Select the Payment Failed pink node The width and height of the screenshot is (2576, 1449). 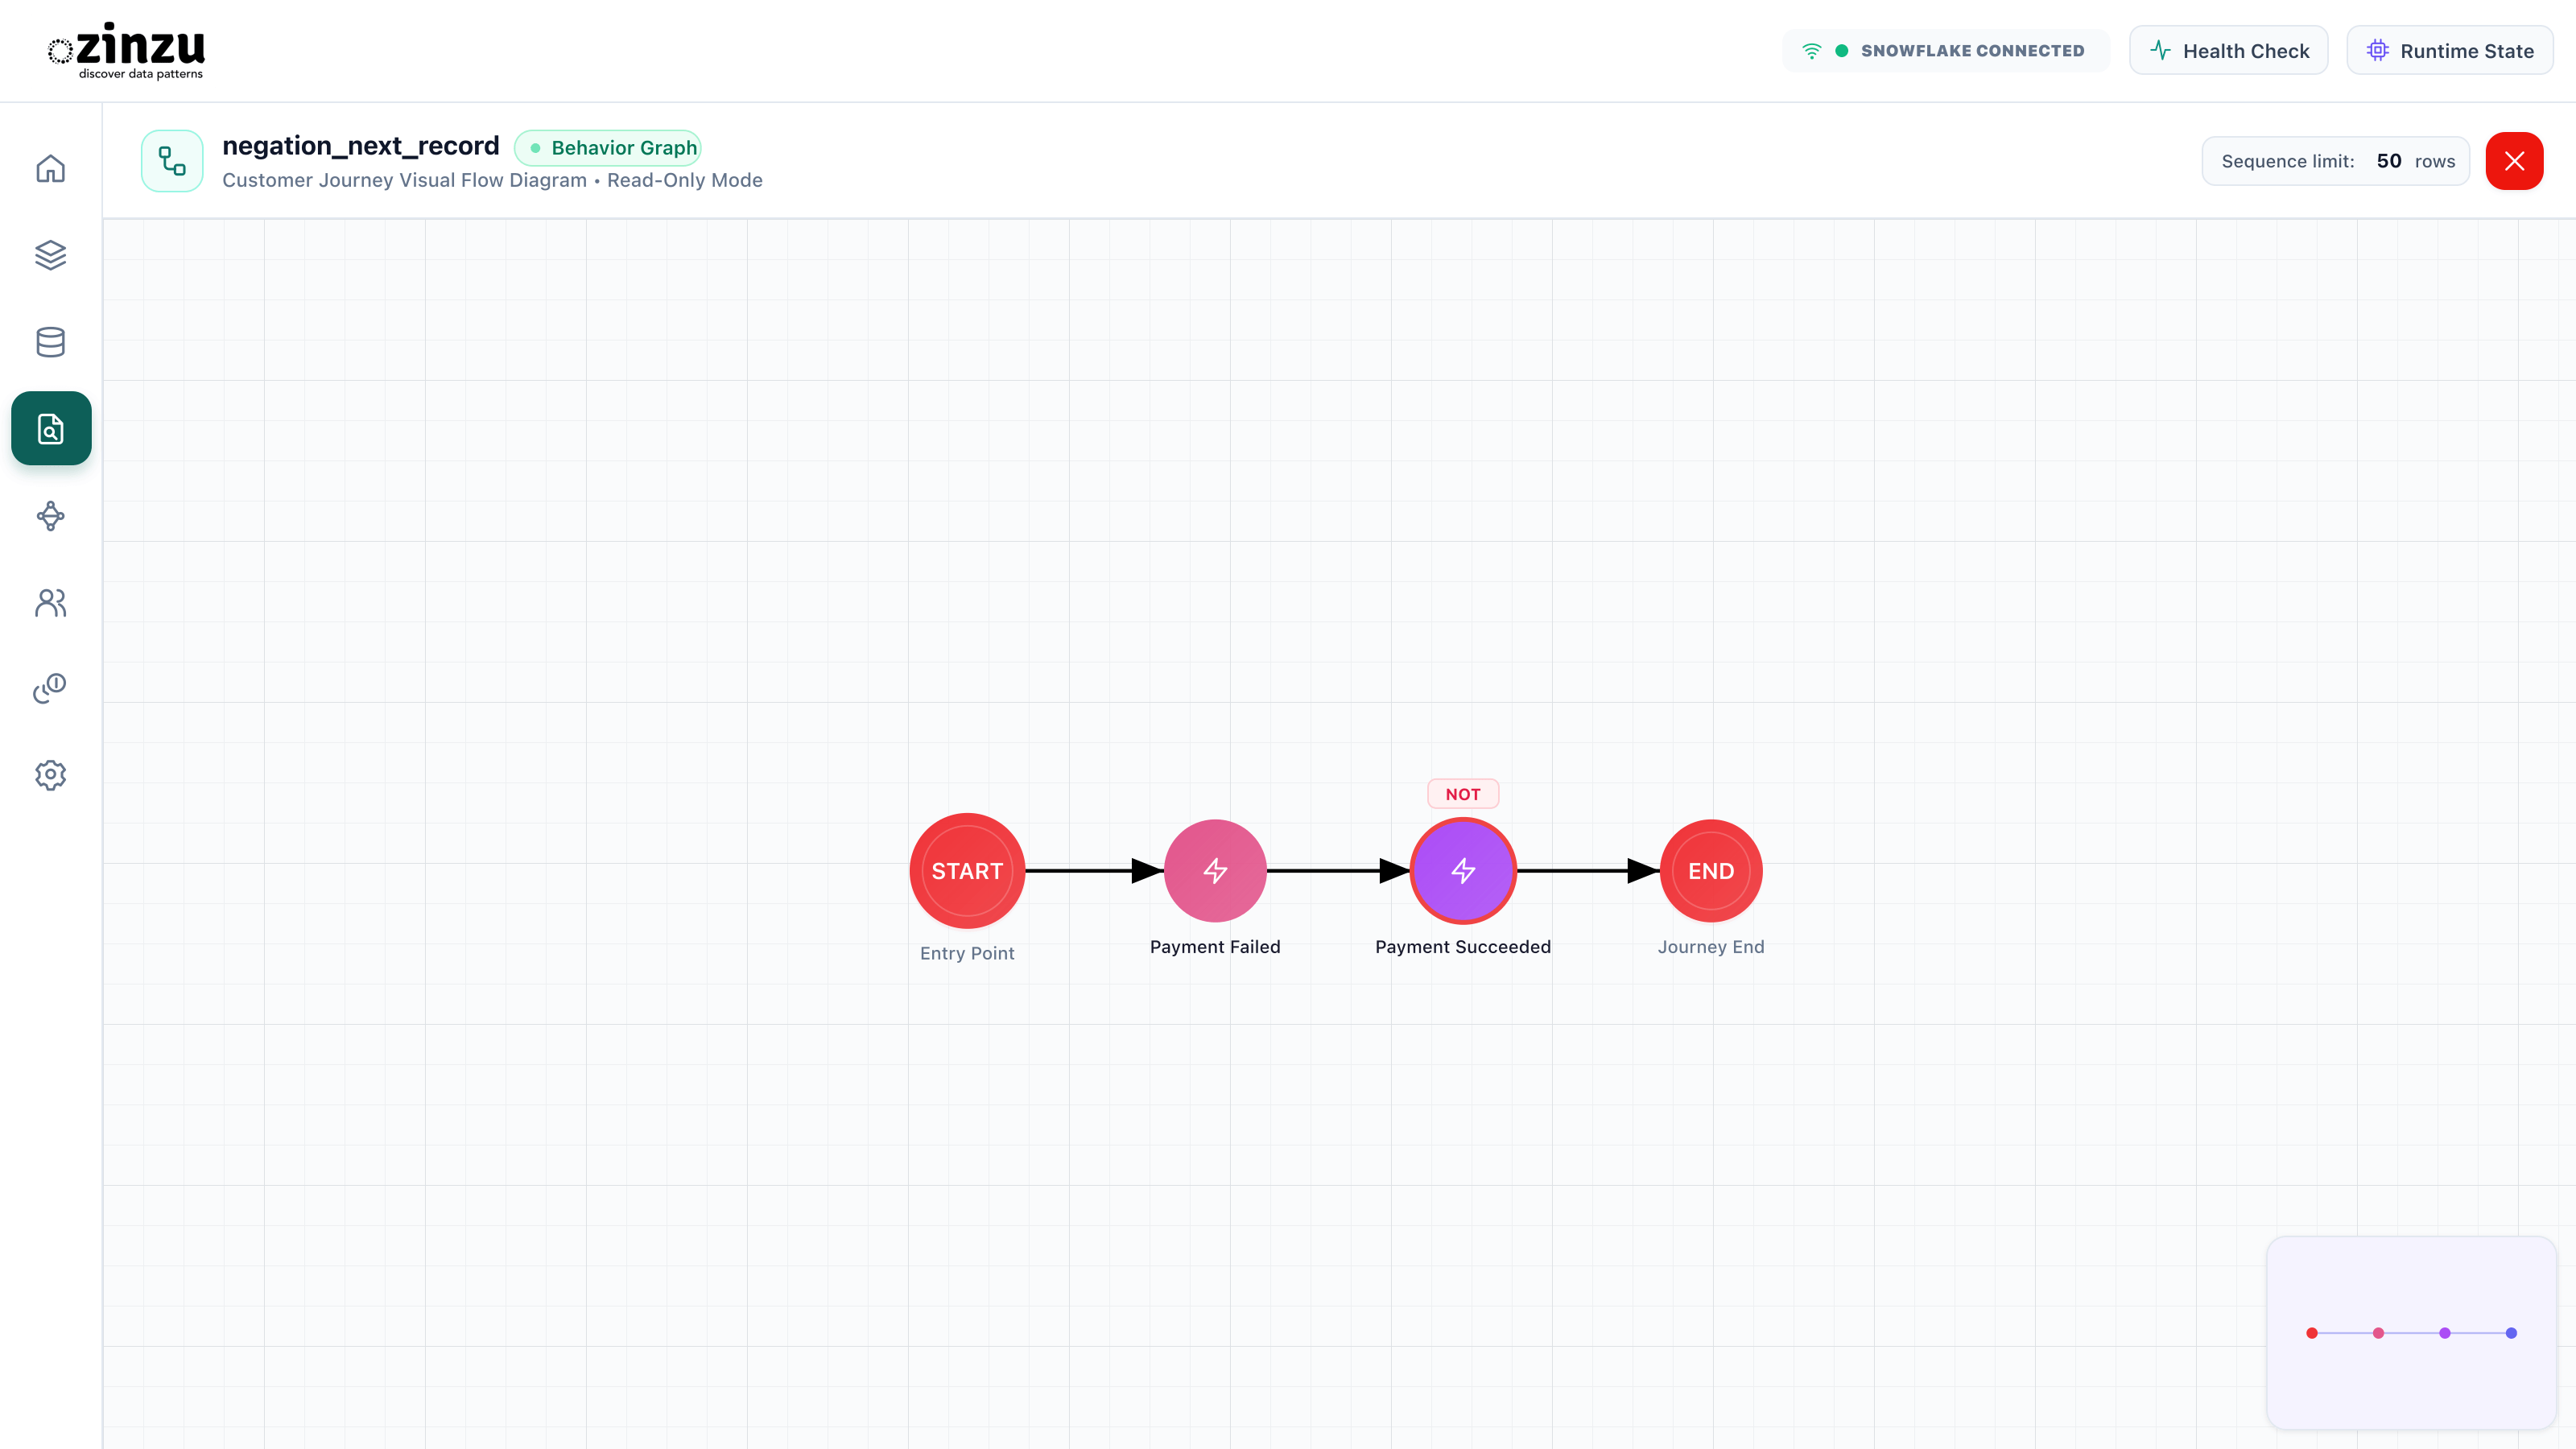[1215, 871]
